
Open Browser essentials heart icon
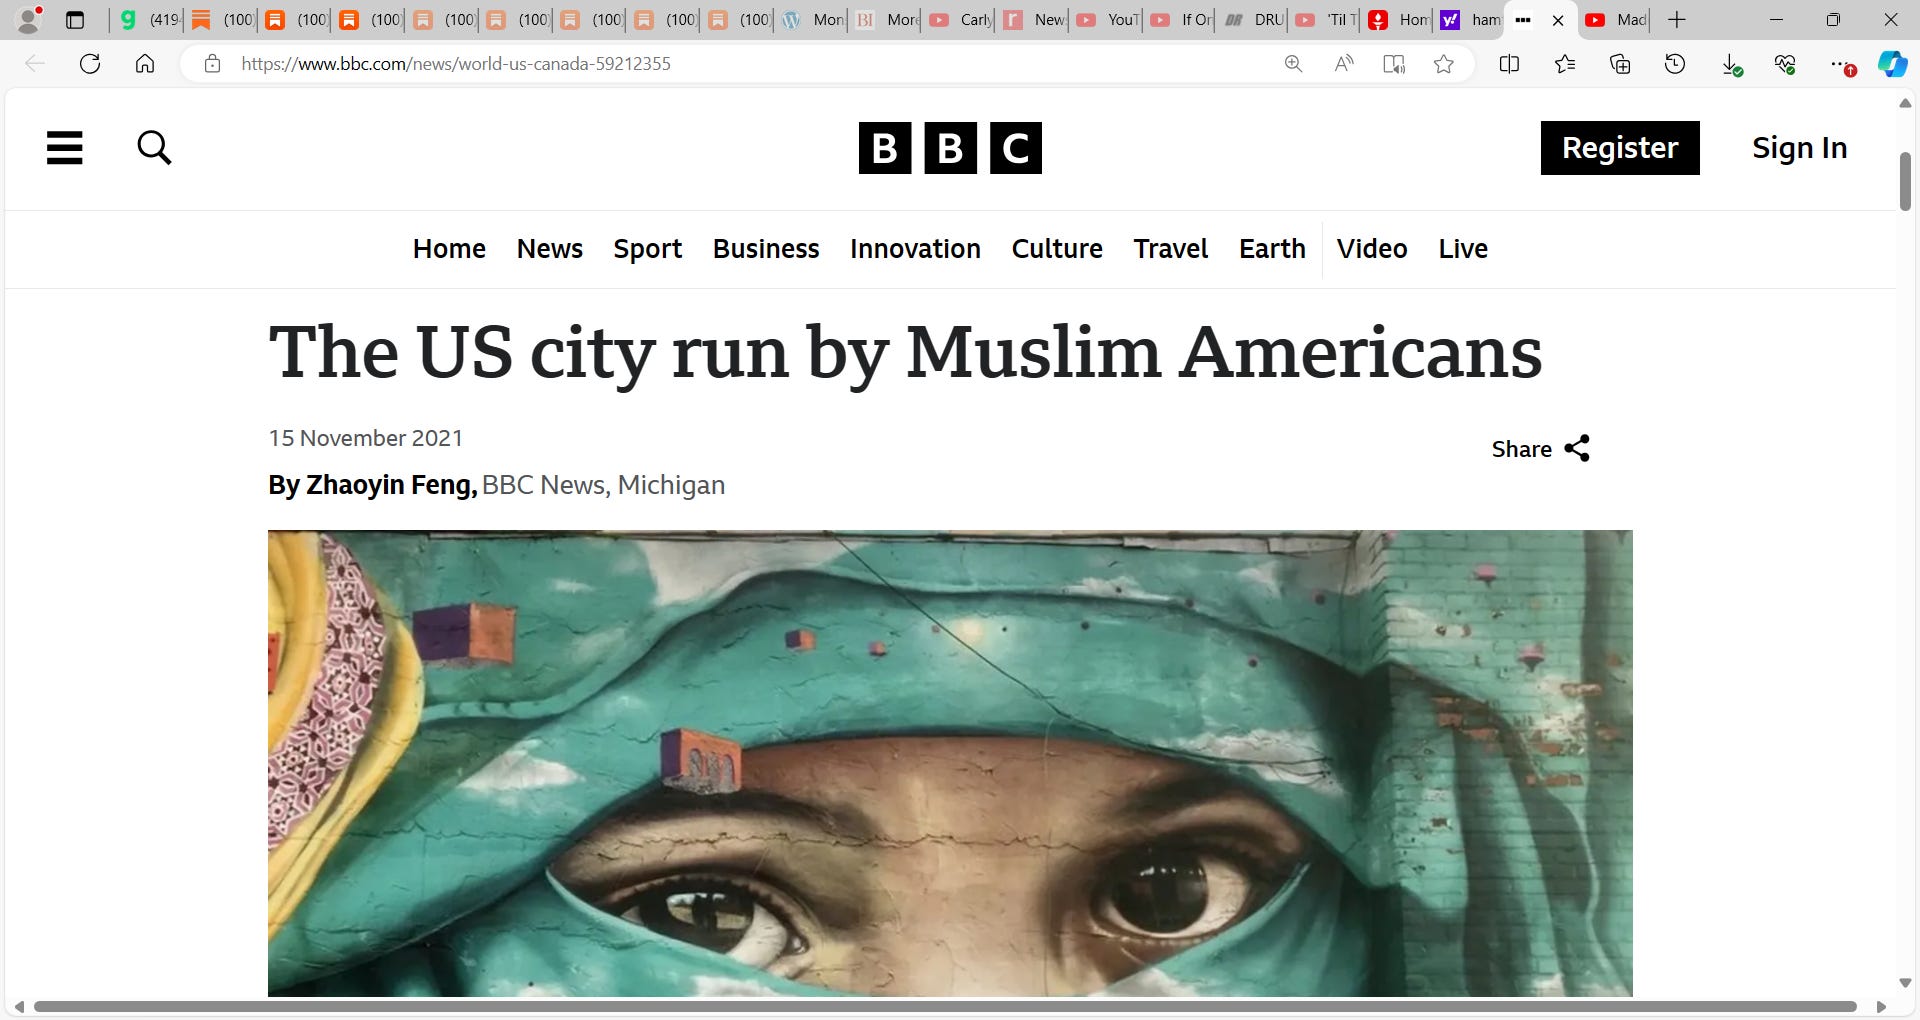(x=1786, y=65)
